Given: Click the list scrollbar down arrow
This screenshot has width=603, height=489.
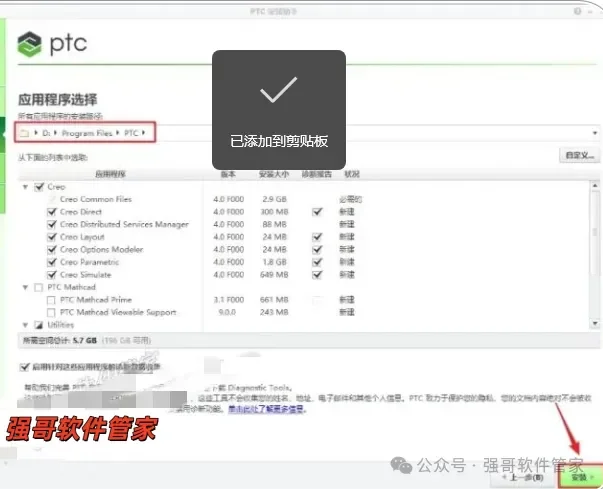Looking at the screenshot, I should pos(595,324).
